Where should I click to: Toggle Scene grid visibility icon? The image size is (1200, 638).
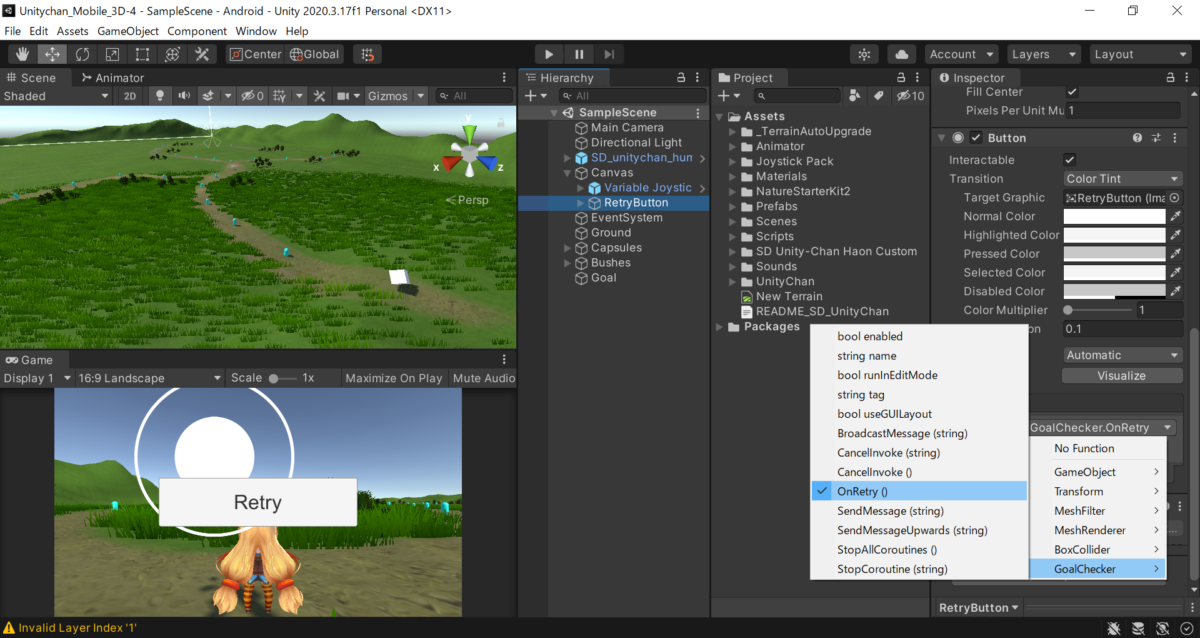[x=279, y=96]
